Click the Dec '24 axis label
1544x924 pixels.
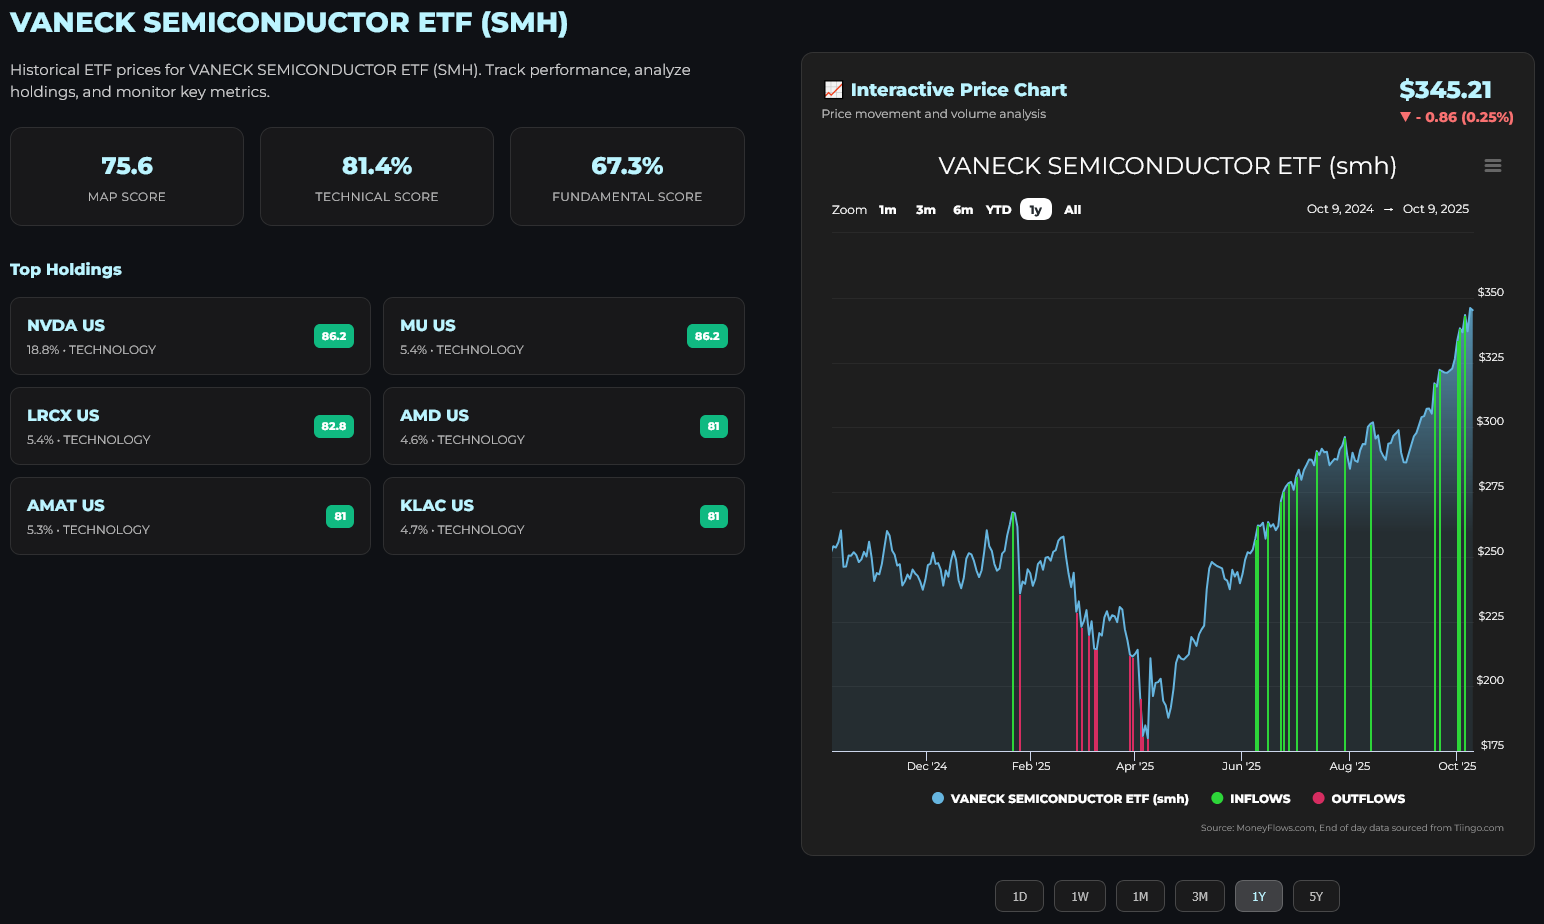click(x=927, y=766)
